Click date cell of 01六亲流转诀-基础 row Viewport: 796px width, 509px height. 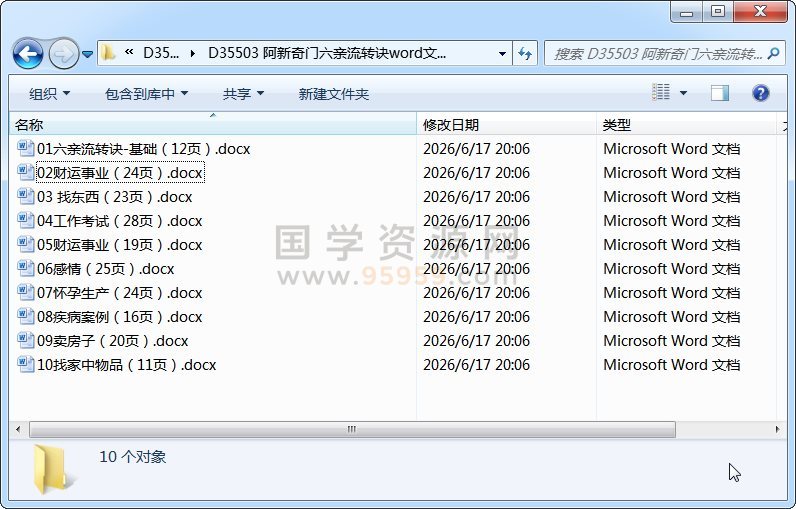point(477,149)
